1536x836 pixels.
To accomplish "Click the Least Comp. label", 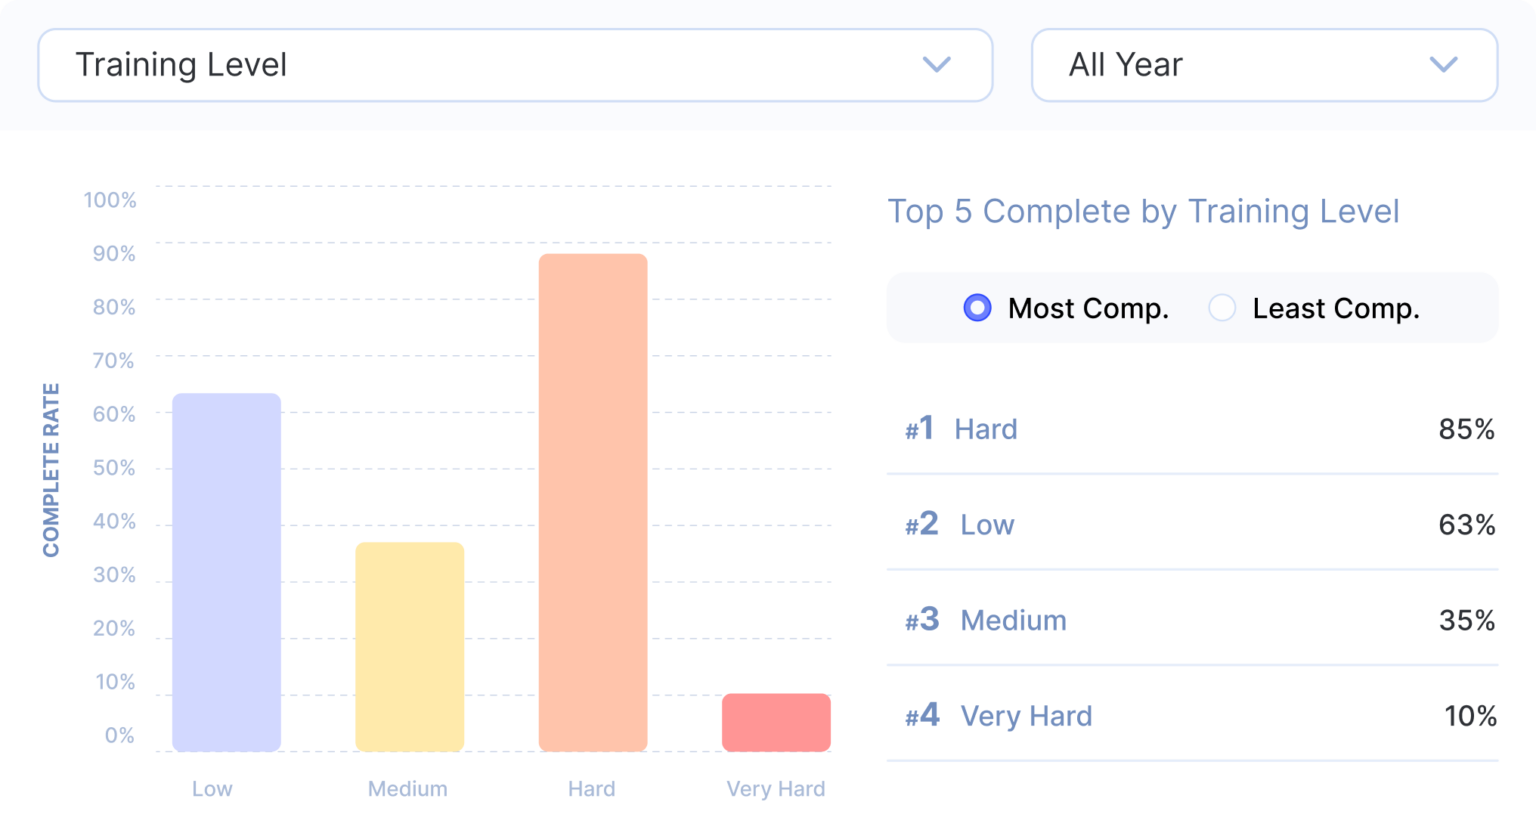I will [x=1335, y=308].
